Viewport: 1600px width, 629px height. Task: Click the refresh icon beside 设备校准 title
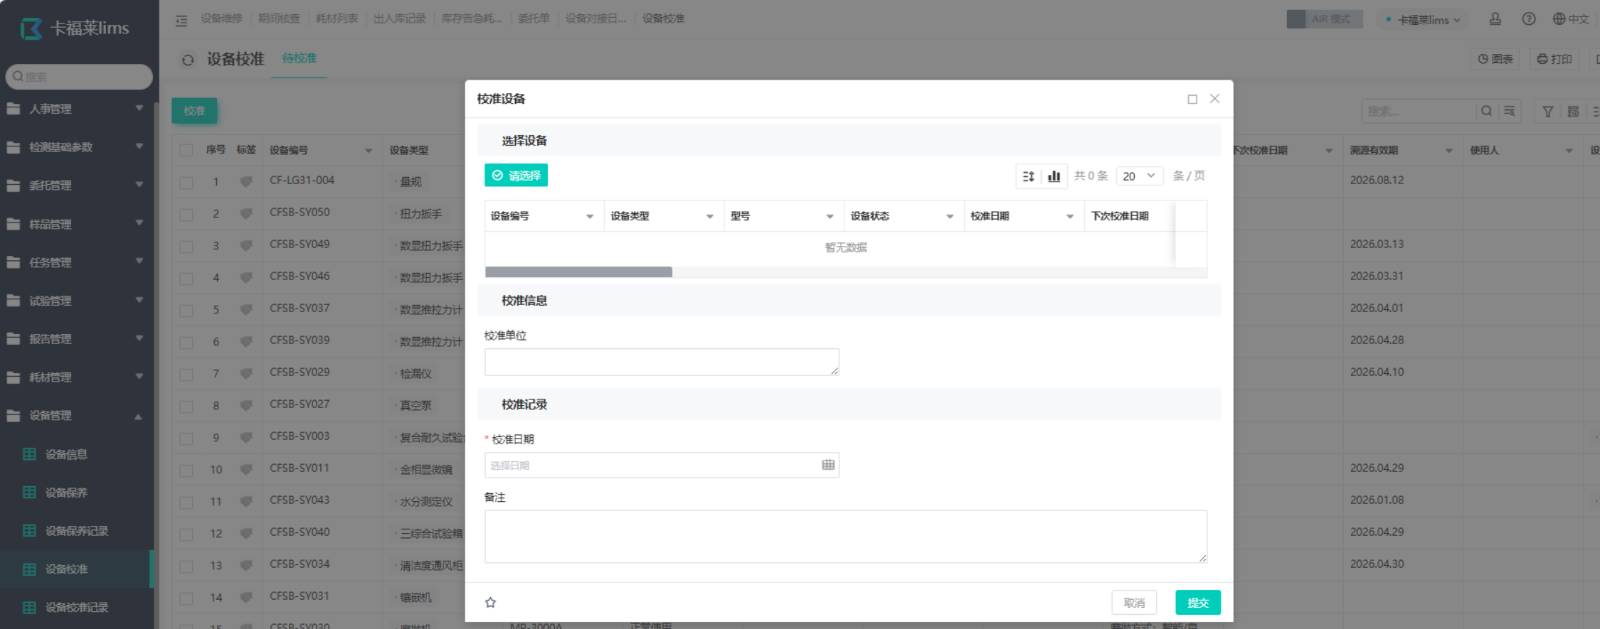click(x=188, y=60)
